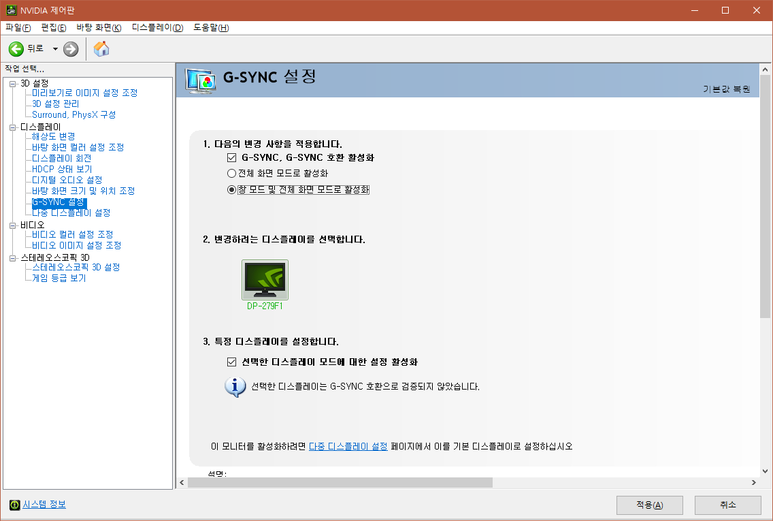Image resolution: width=773 pixels, height=521 pixels.
Task: Click the NVIDIA icon in title bar
Action: tap(11, 10)
